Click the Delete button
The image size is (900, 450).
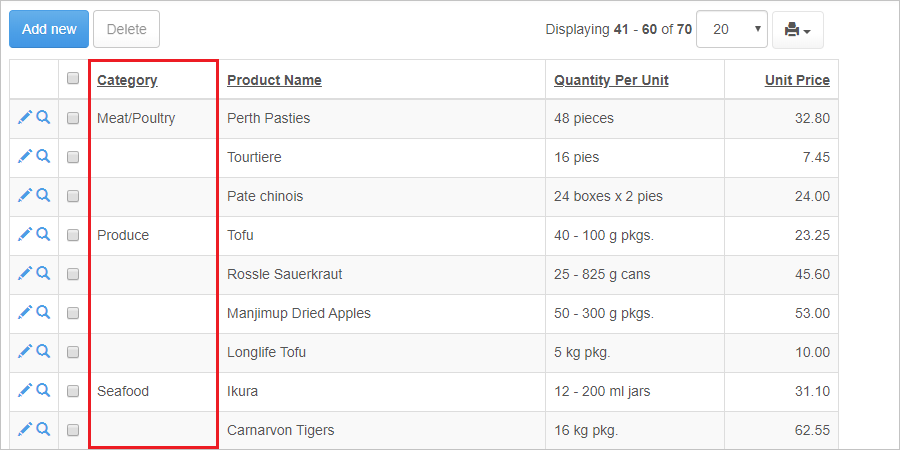(126, 29)
